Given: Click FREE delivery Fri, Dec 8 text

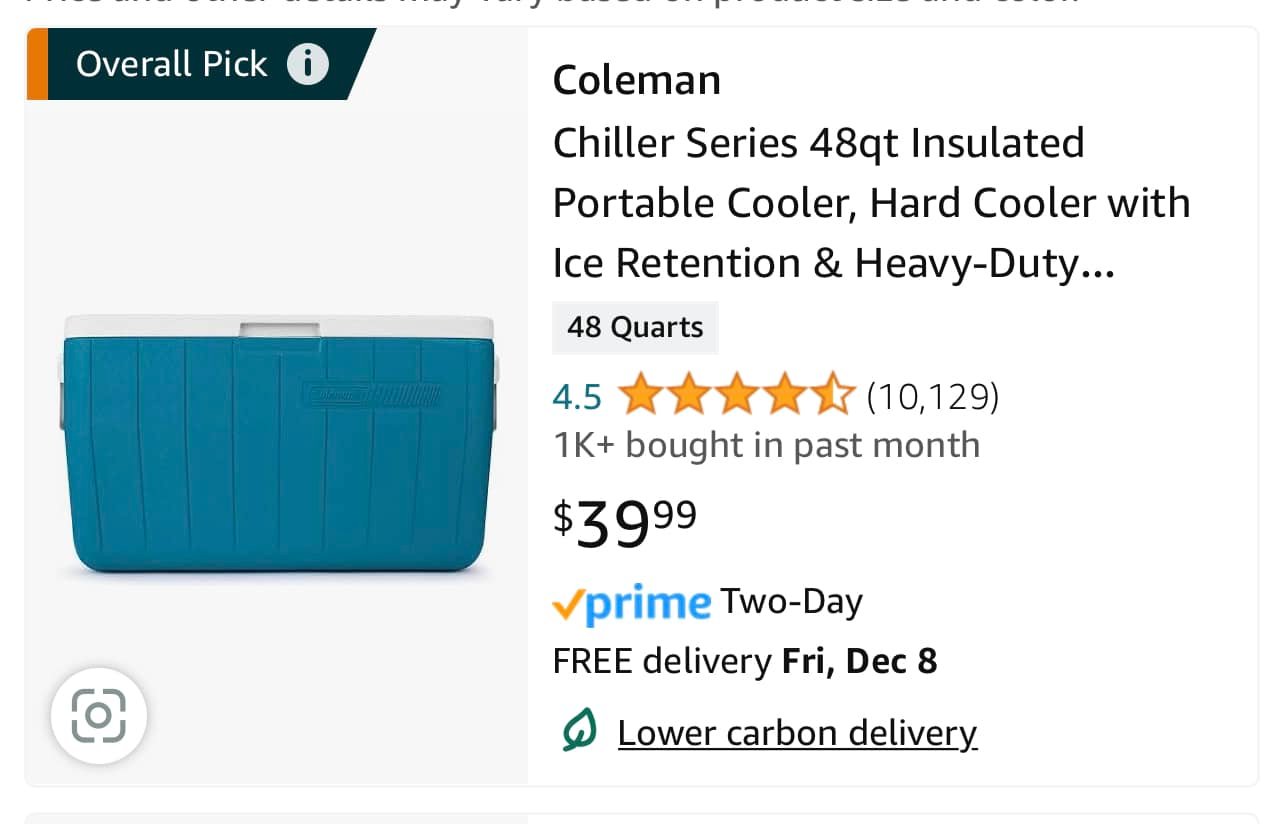Looking at the screenshot, I should (745, 661).
